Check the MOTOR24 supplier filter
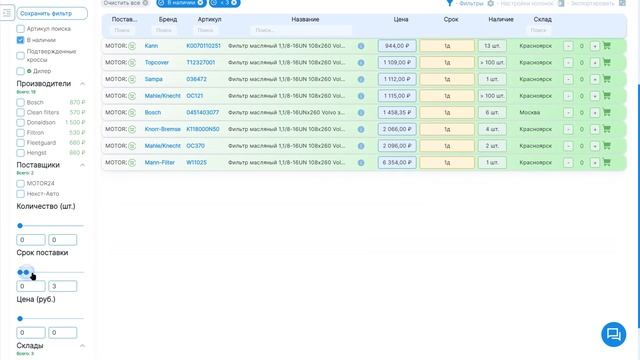 click(20, 184)
